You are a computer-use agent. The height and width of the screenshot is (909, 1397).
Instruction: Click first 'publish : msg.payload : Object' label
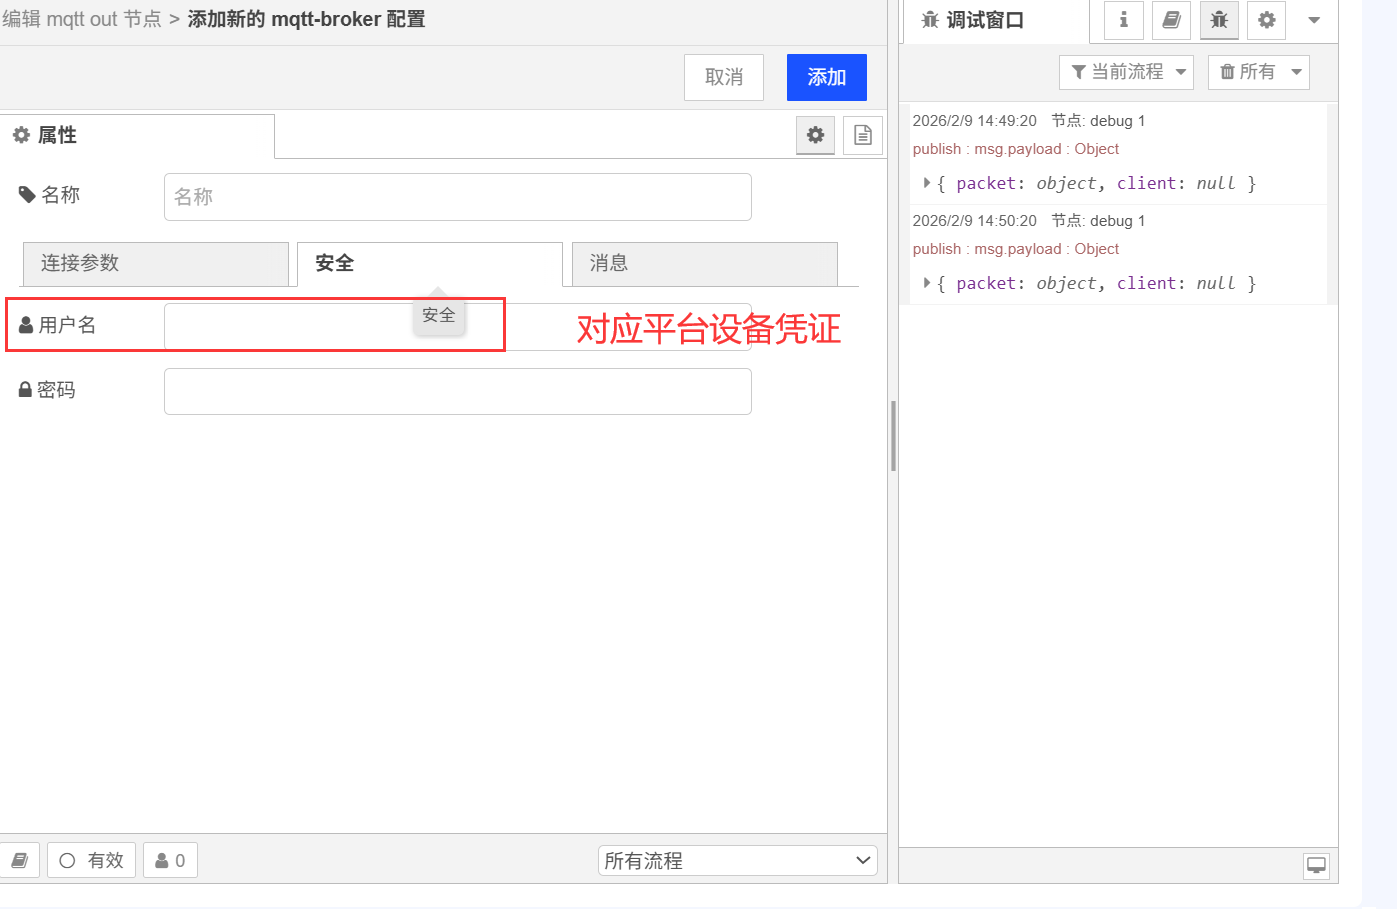point(1016,149)
